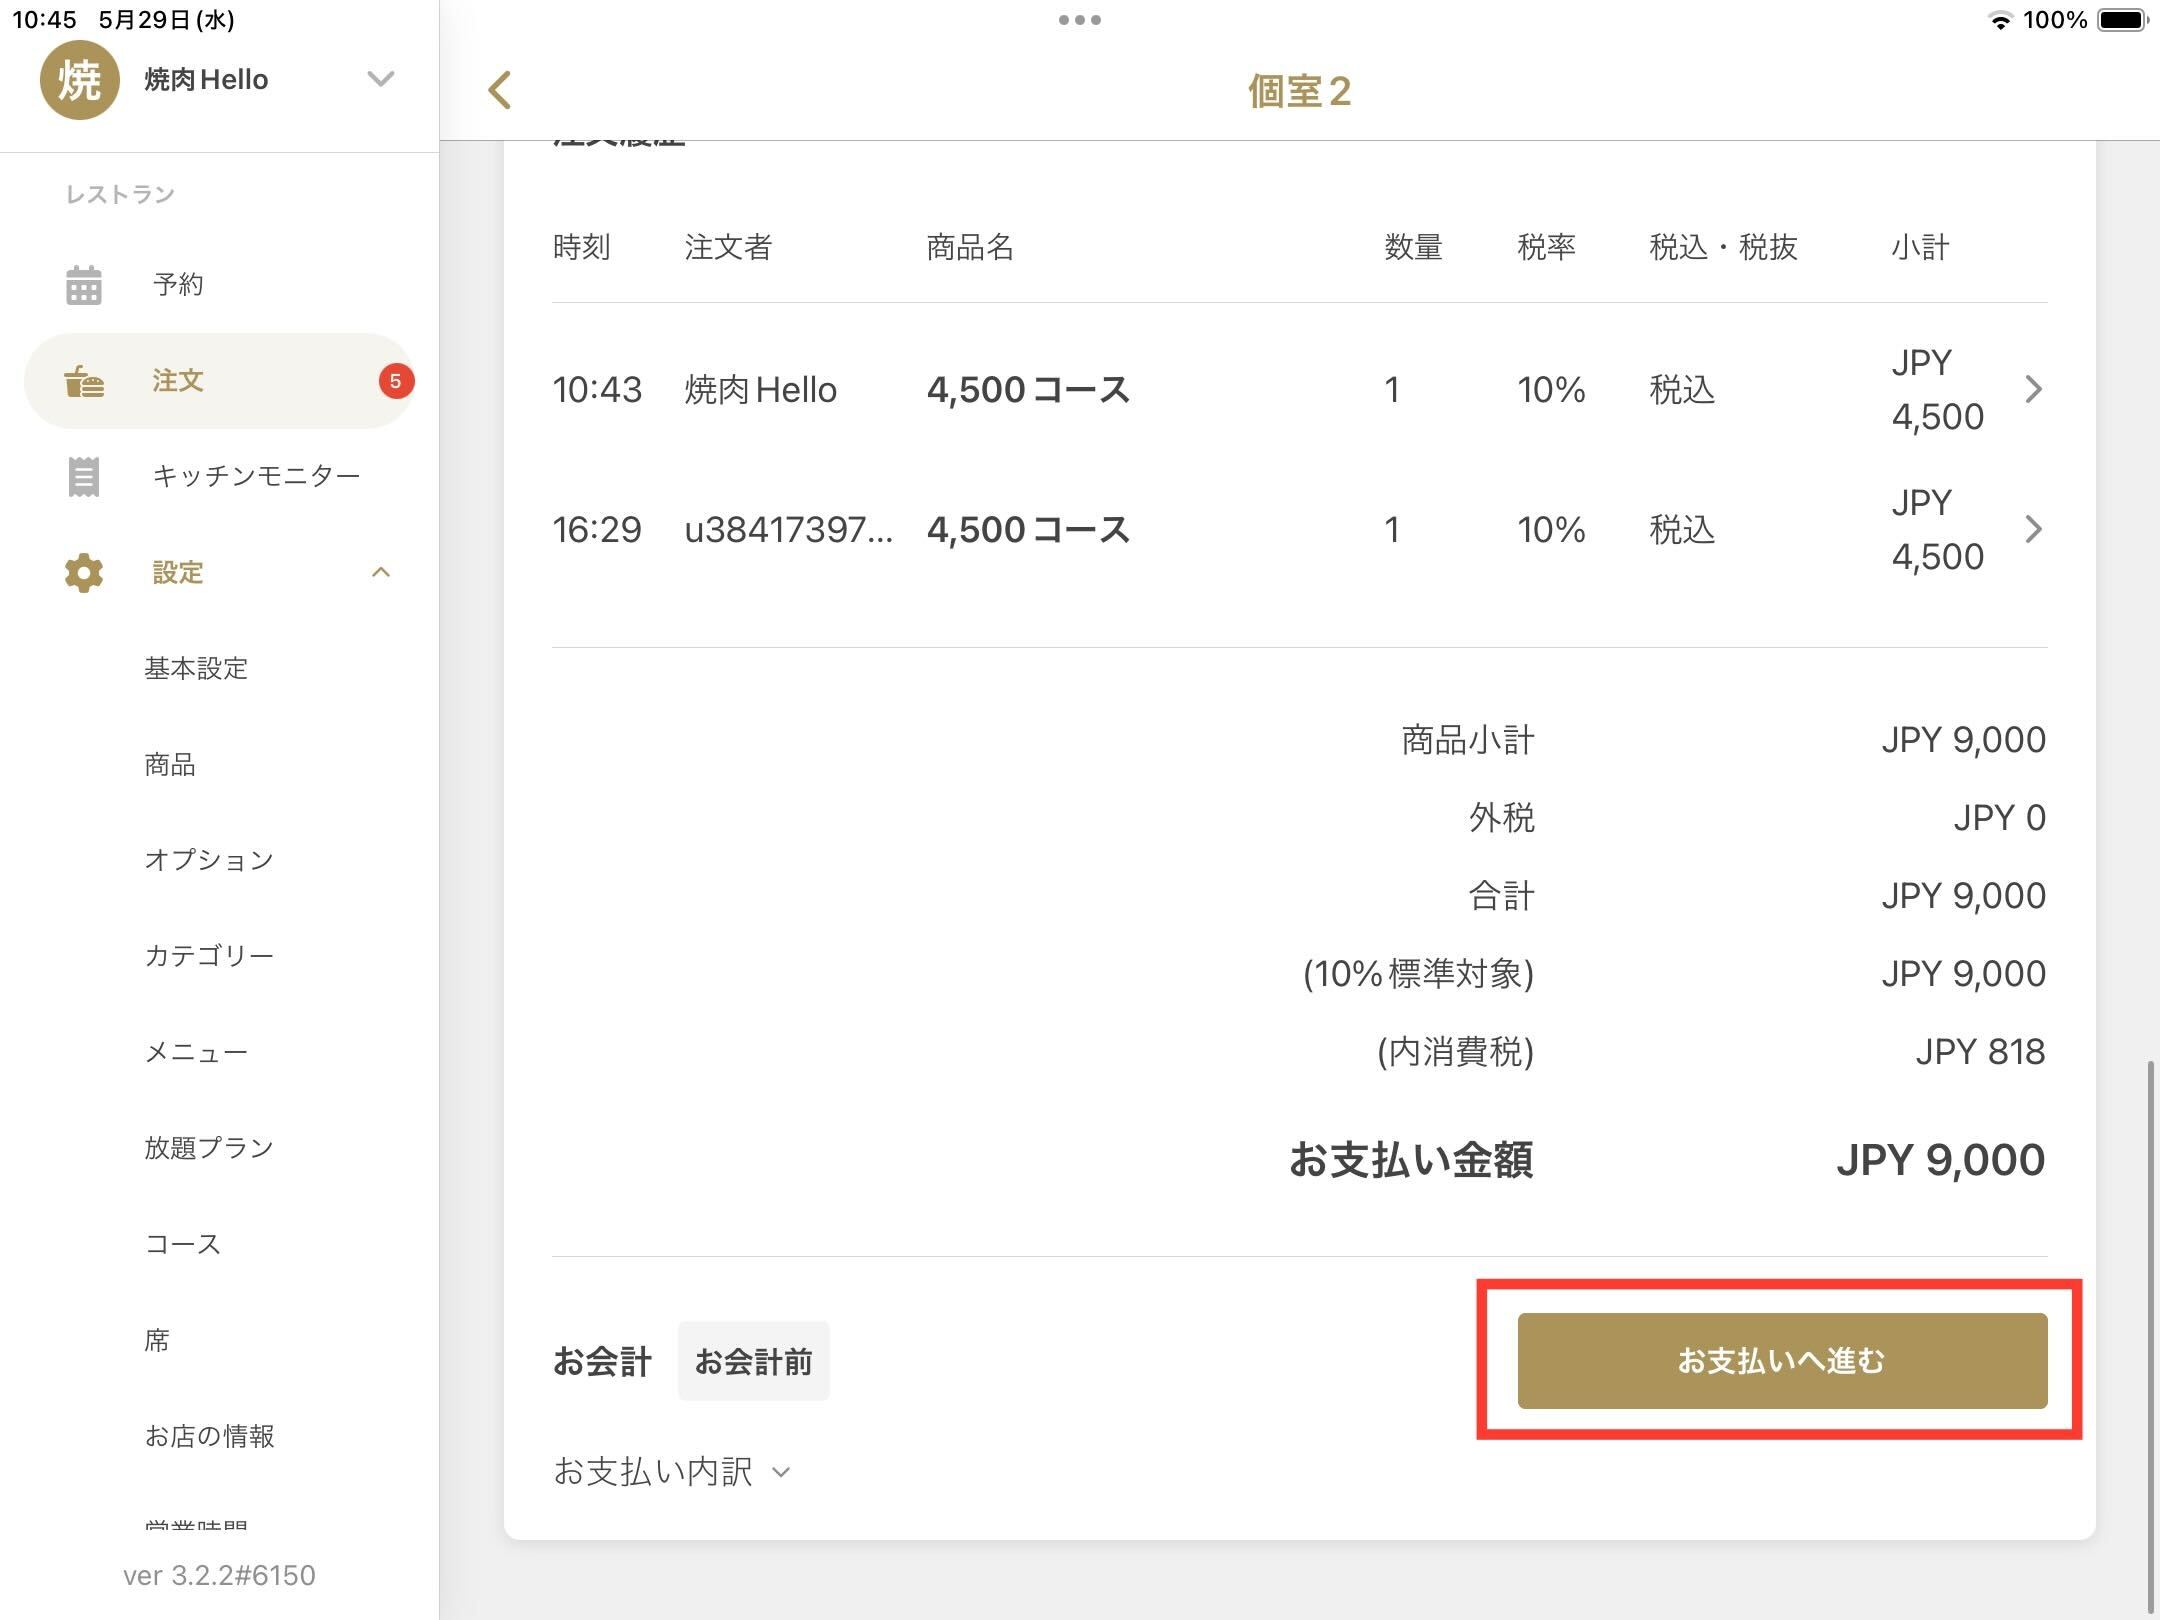Click the 小計 column header

tap(1920, 247)
